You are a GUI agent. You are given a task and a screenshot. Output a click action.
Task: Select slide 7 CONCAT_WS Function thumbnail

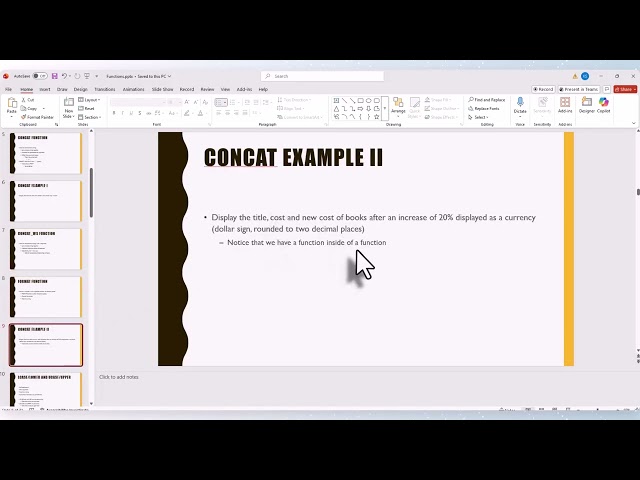[46, 249]
